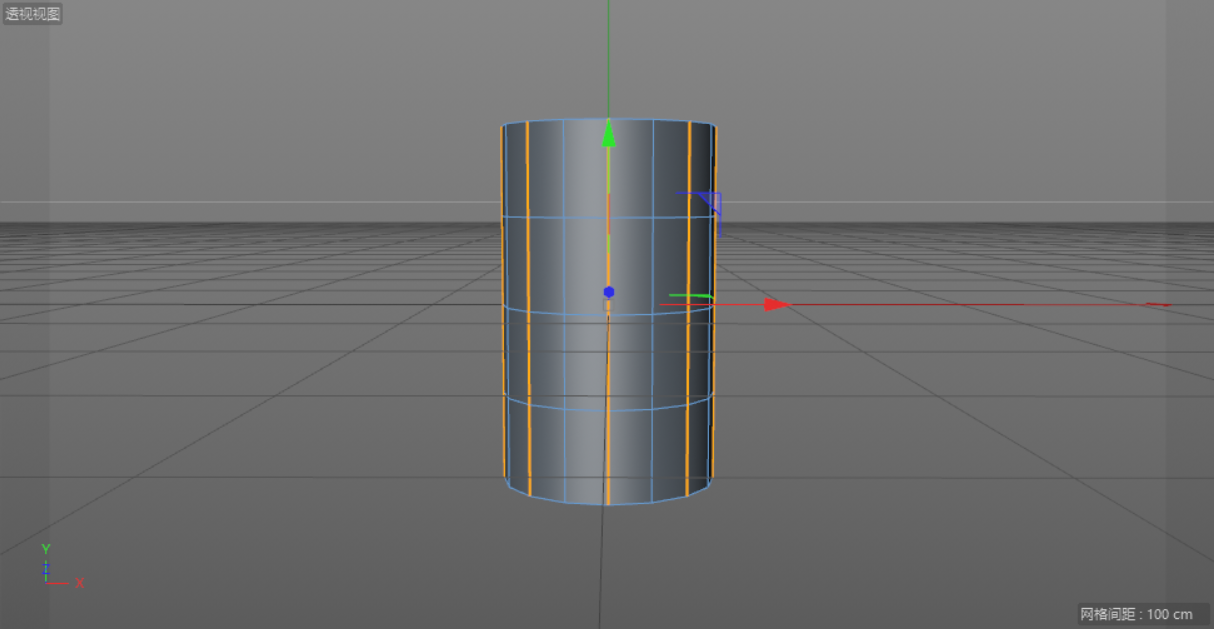
Task: Click the green Y-axis arrowhead of the gizmo
Action: click(x=607, y=133)
